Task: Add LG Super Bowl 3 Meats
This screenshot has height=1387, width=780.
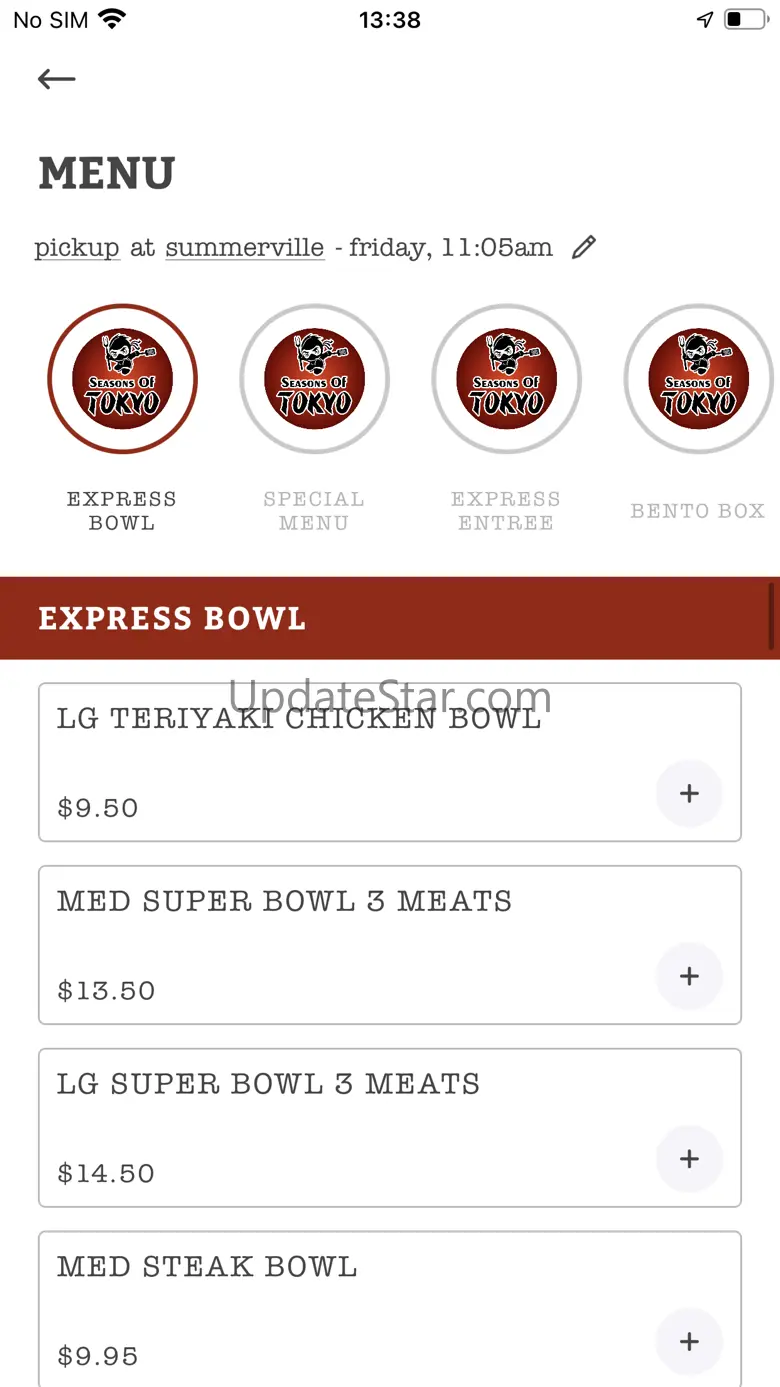Action: [x=689, y=1159]
